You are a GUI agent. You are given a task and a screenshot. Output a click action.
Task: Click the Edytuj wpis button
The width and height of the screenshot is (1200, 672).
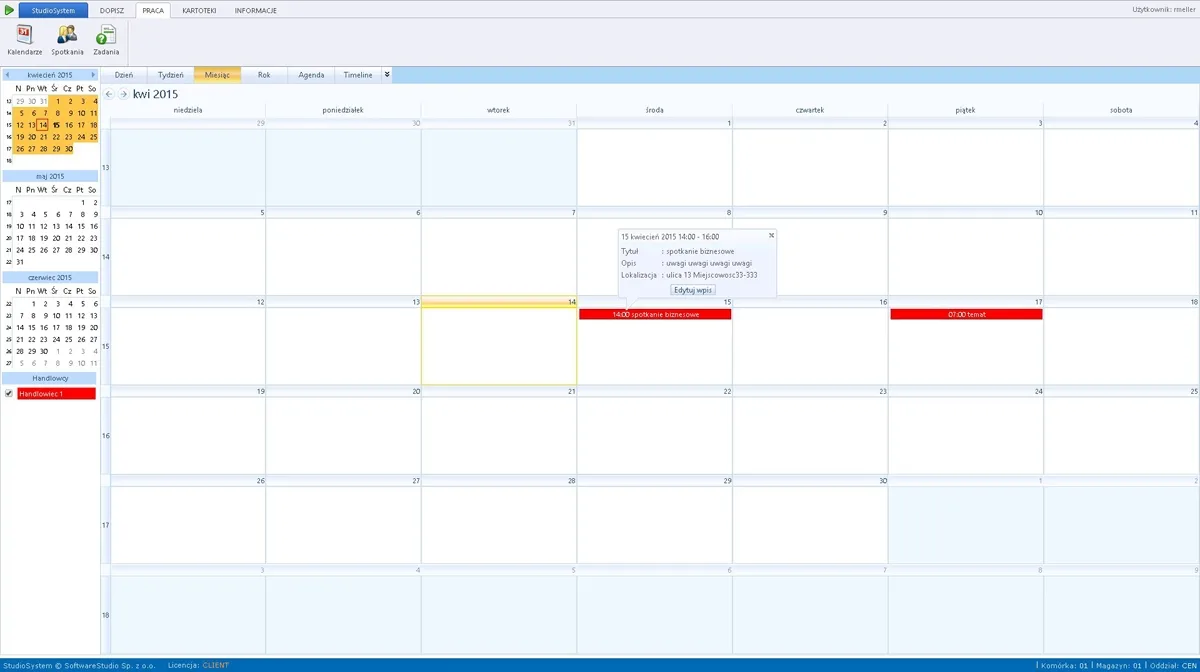tap(693, 289)
